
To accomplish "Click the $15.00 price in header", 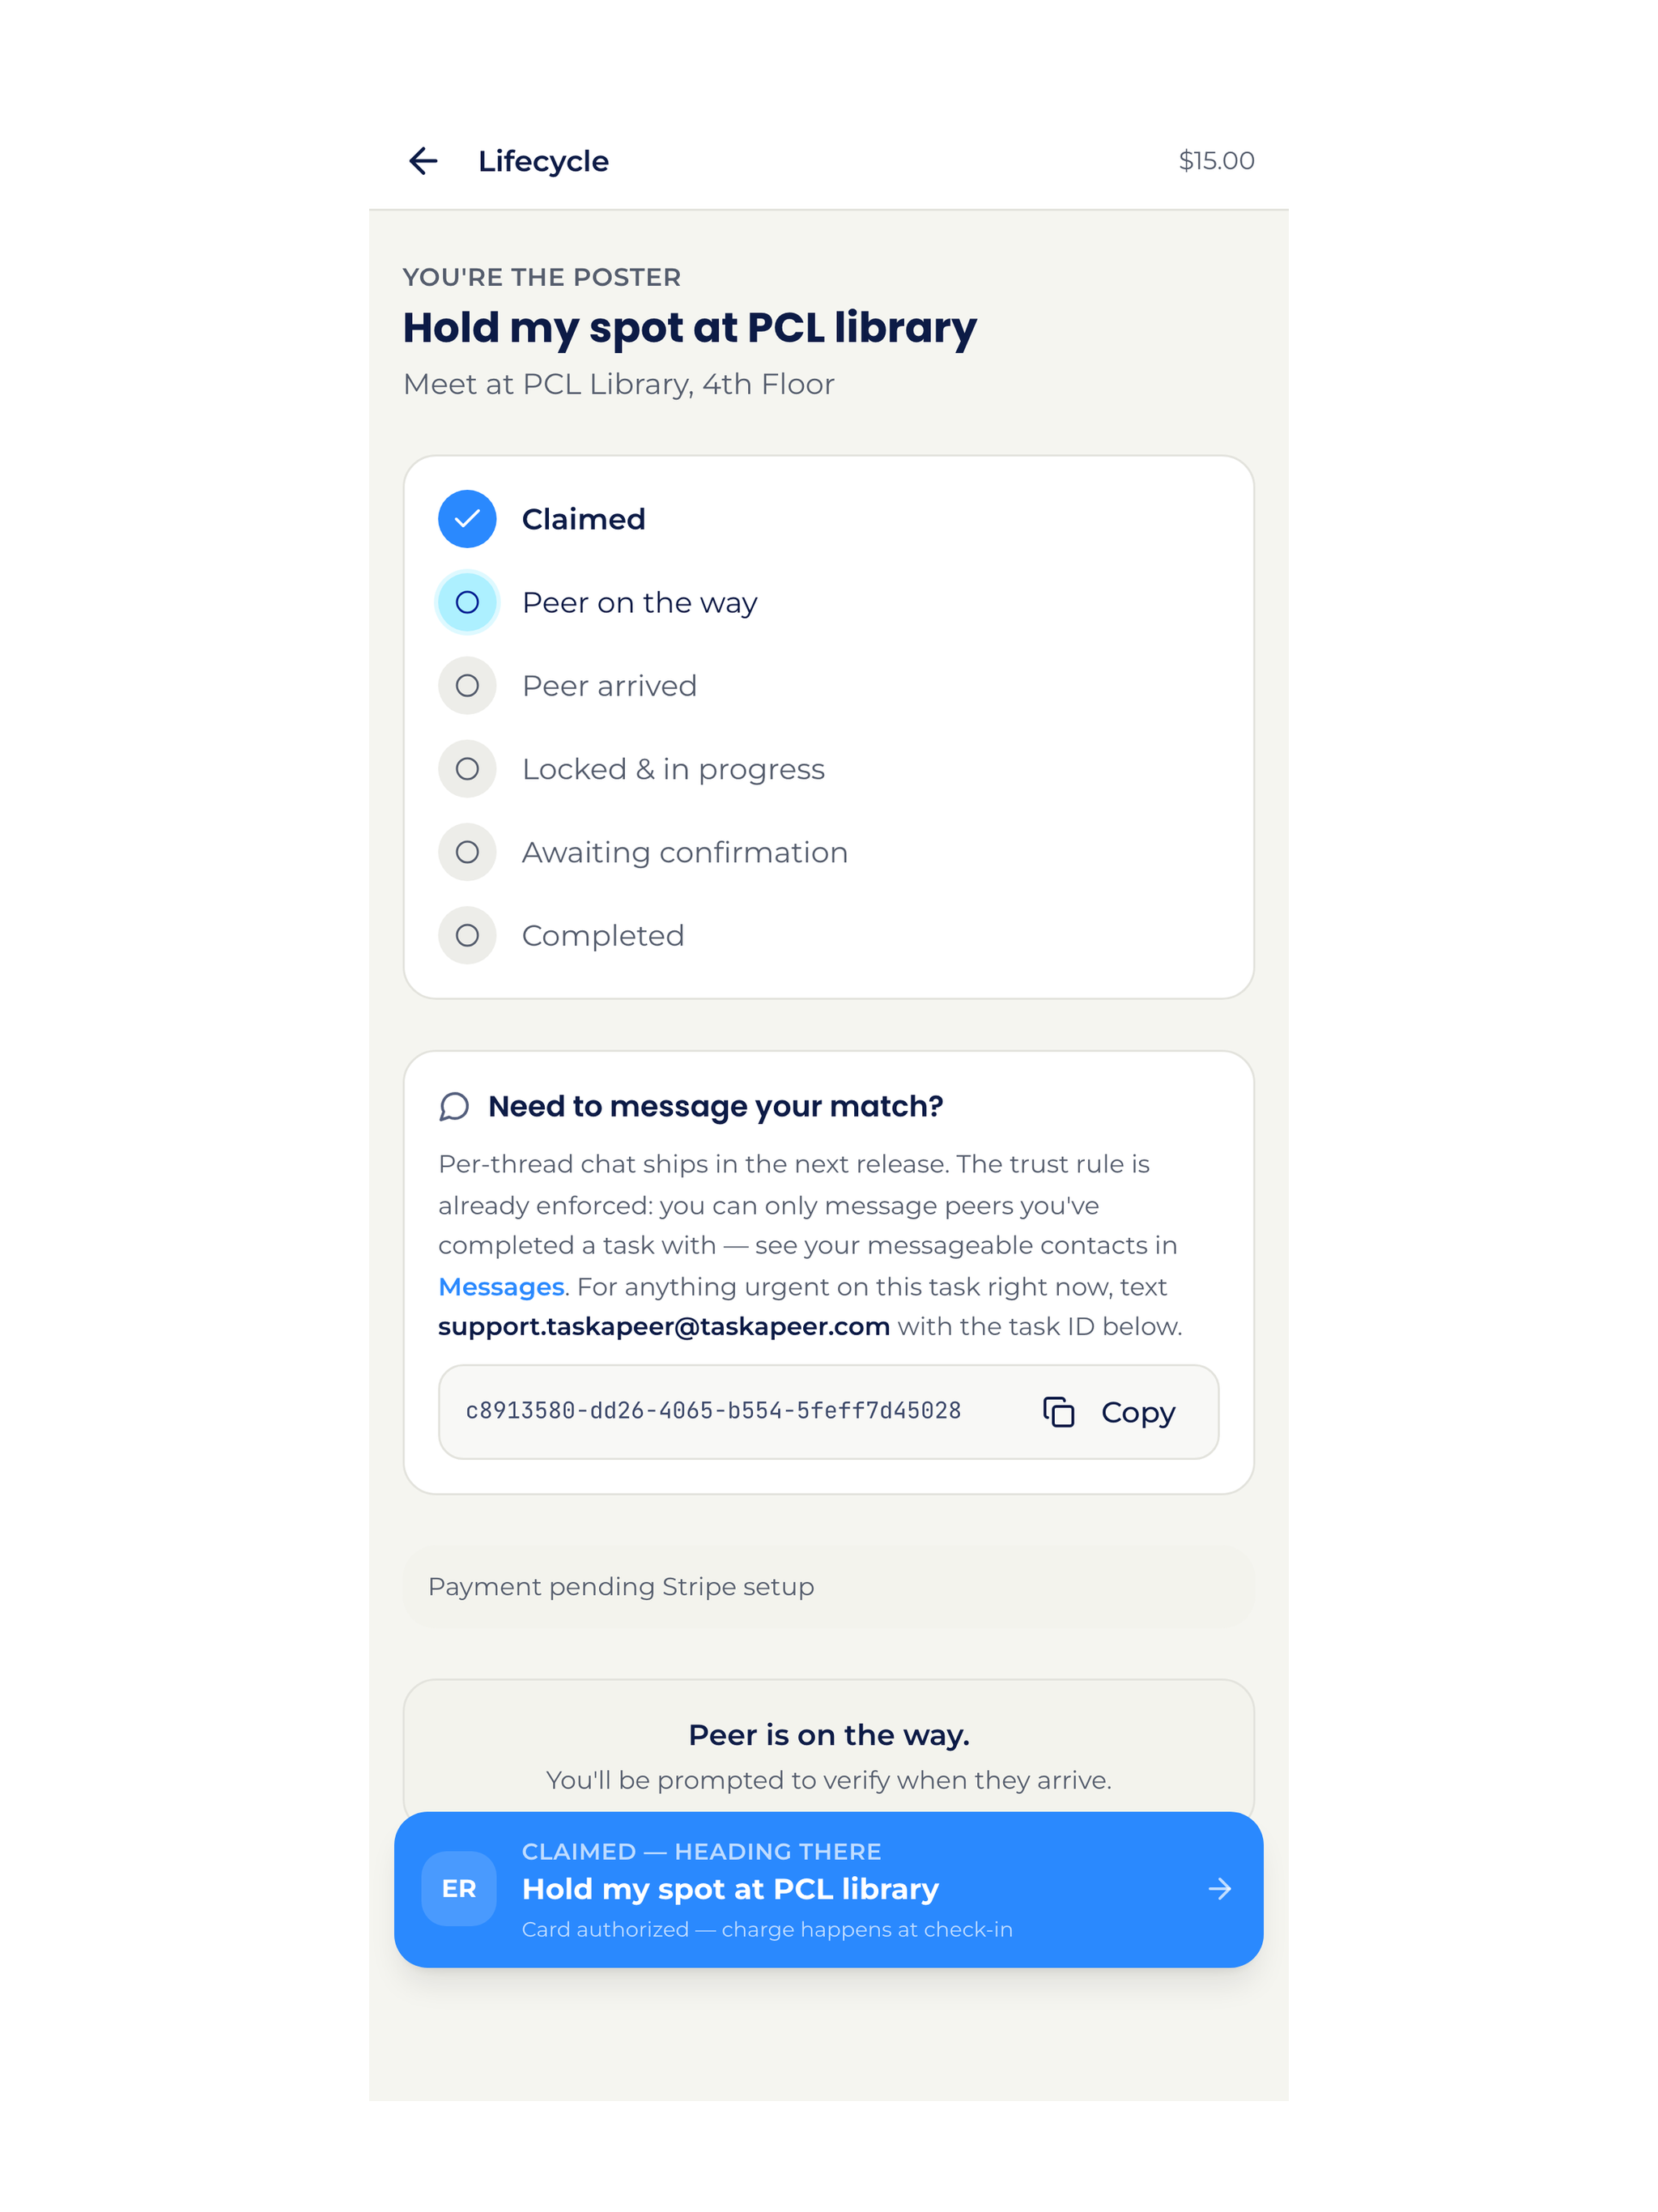I will point(1216,161).
